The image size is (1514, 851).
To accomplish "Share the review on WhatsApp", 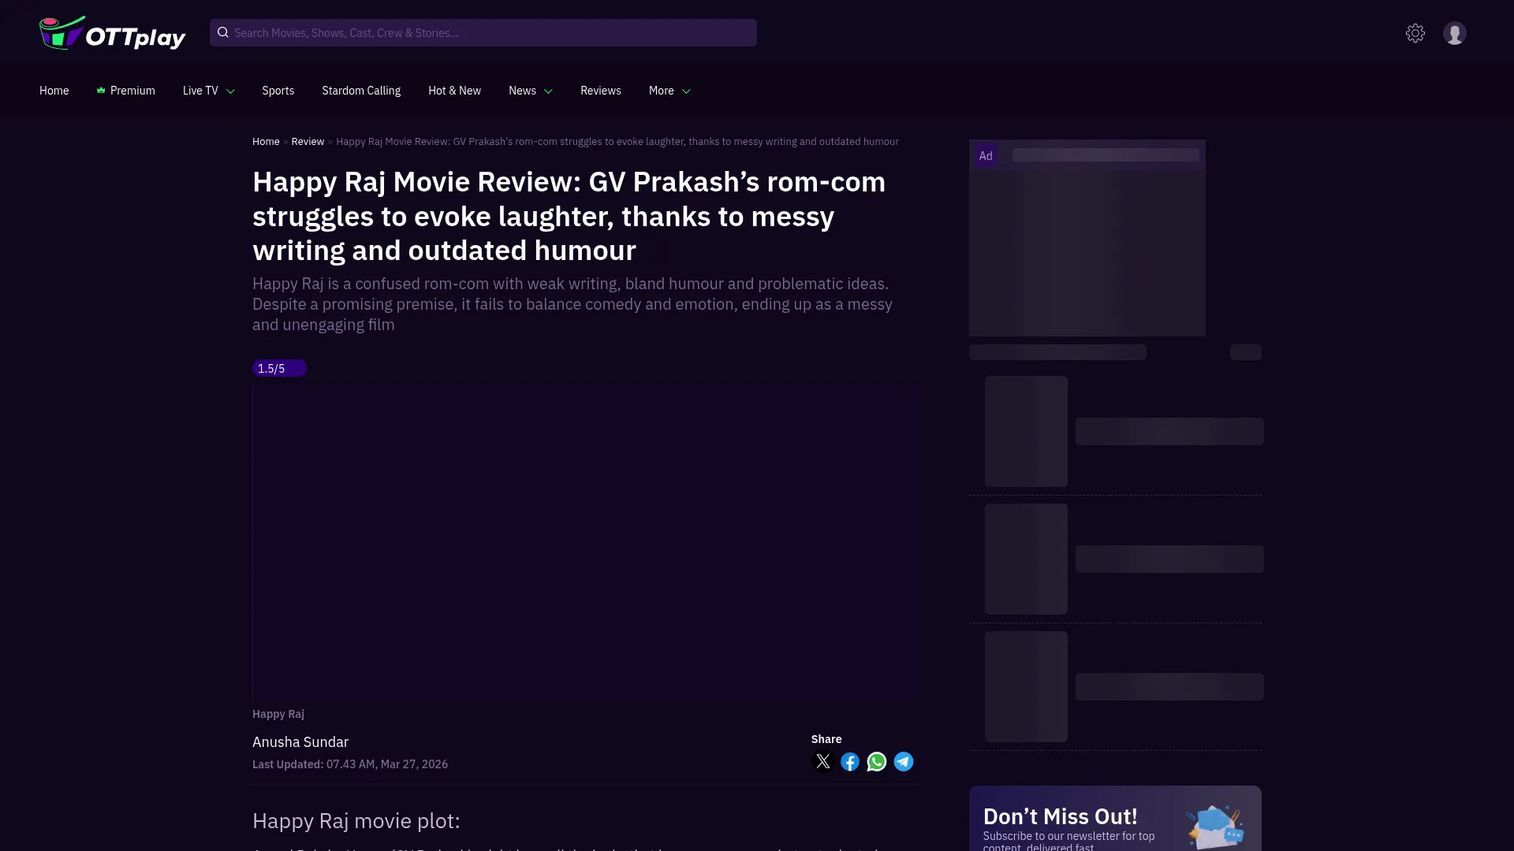I will click(877, 762).
